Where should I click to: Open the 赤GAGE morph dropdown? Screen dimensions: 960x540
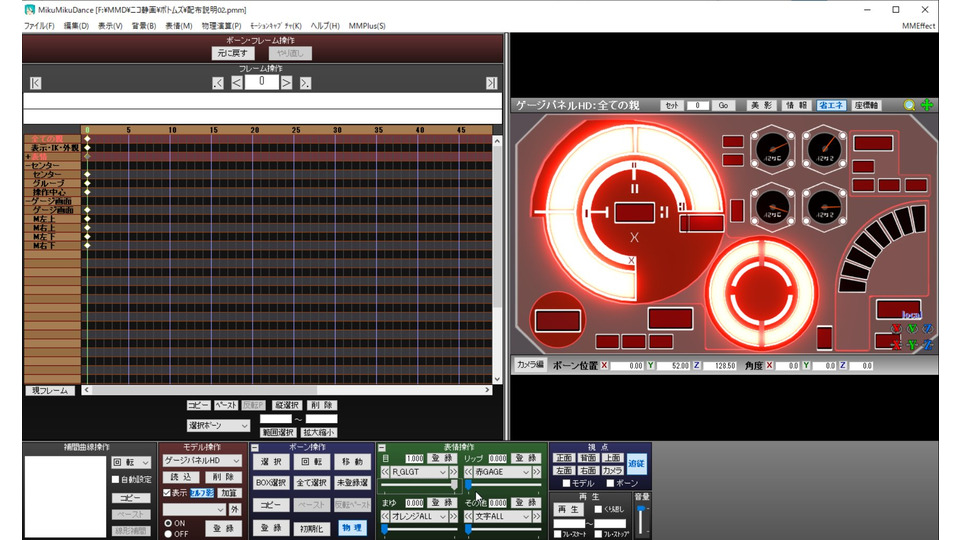coord(502,472)
